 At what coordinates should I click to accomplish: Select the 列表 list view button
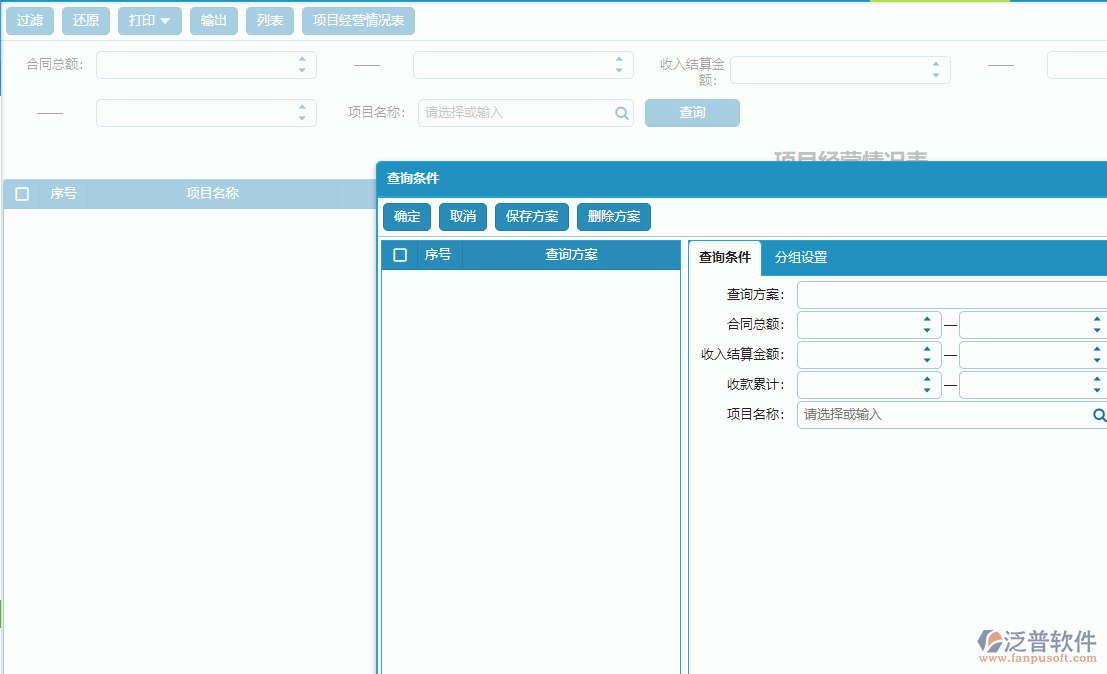point(269,20)
